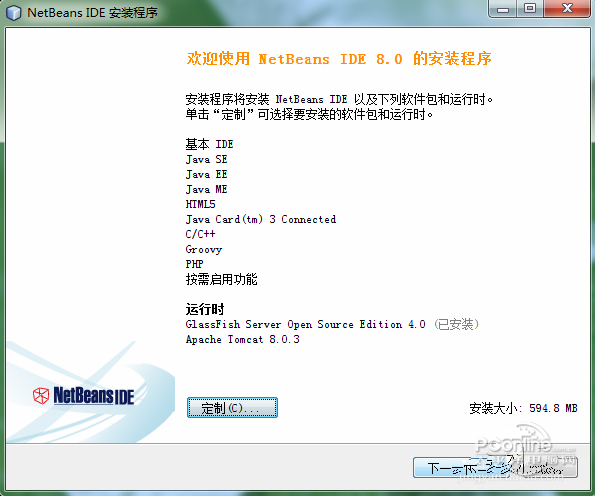Click the HTML5 list entry
The width and height of the screenshot is (595, 496).
coord(200,204)
